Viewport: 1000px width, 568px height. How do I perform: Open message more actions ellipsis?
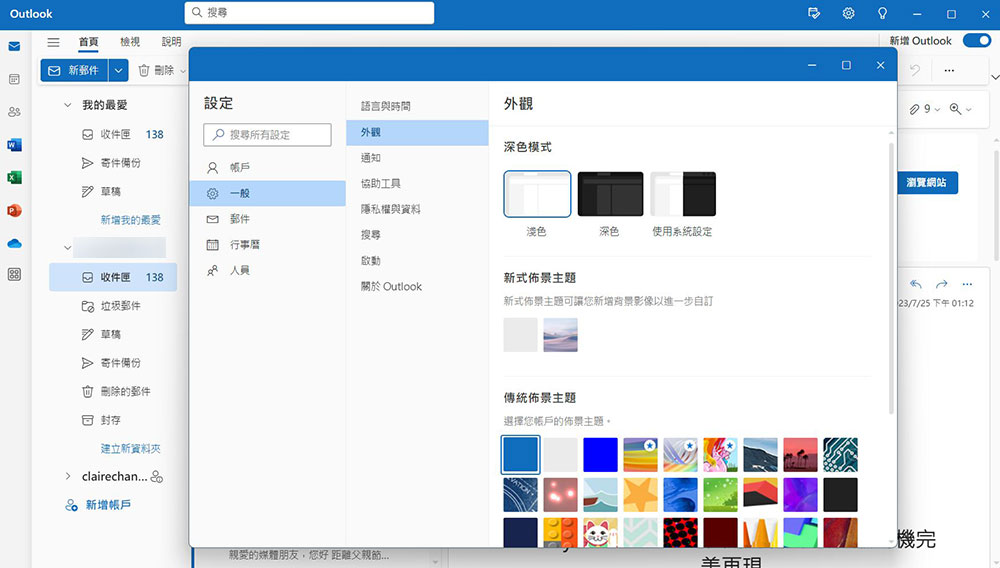[x=967, y=284]
